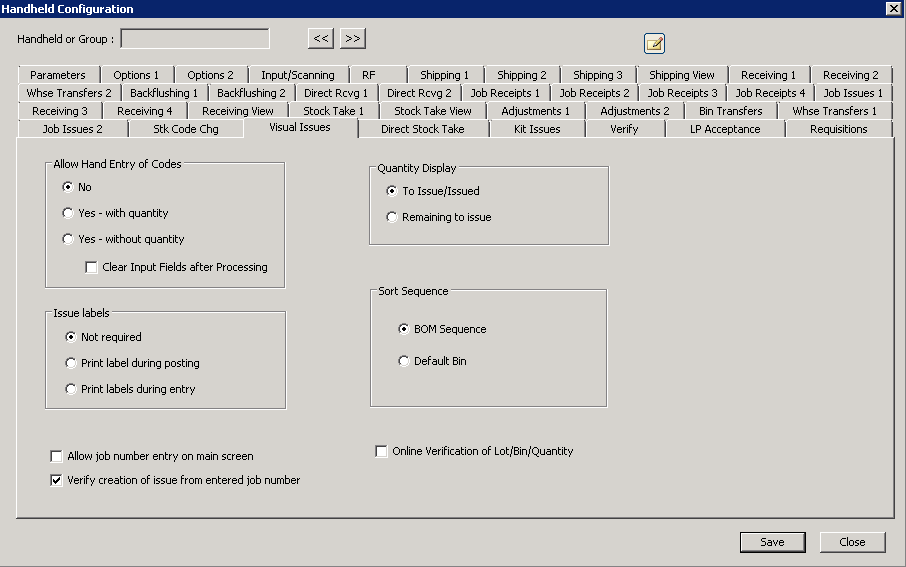This screenshot has height=567, width=906.
Task: Go to previous handheld with << button
Action: 320,39
